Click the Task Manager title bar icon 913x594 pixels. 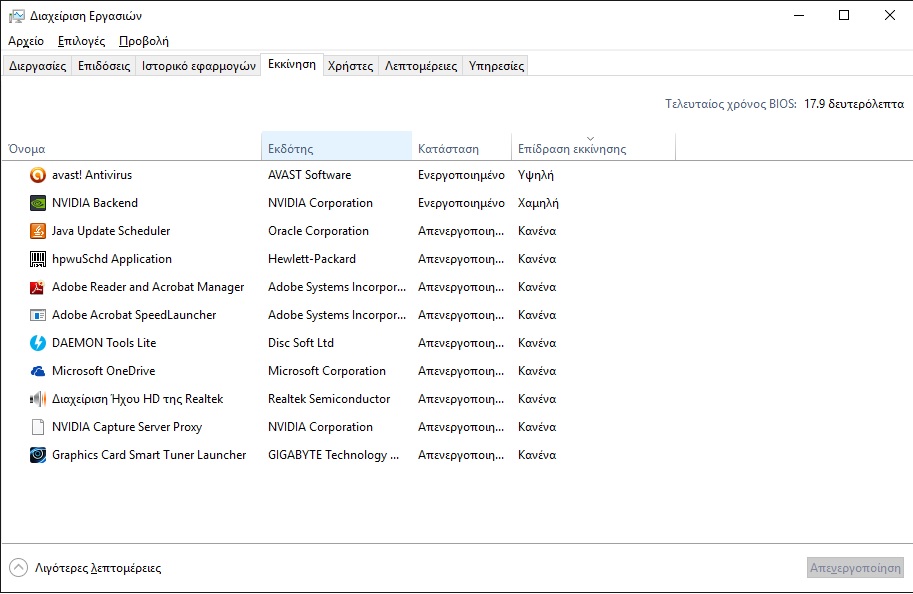click(x=17, y=16)
